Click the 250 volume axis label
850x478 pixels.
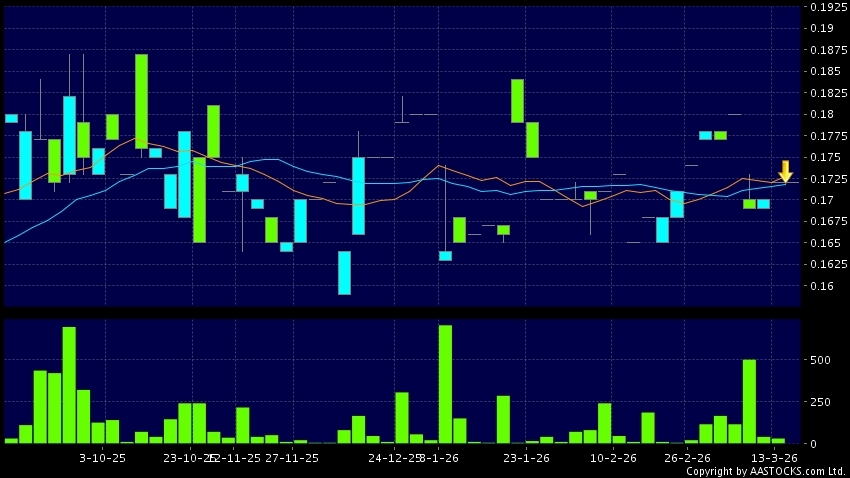819,401
